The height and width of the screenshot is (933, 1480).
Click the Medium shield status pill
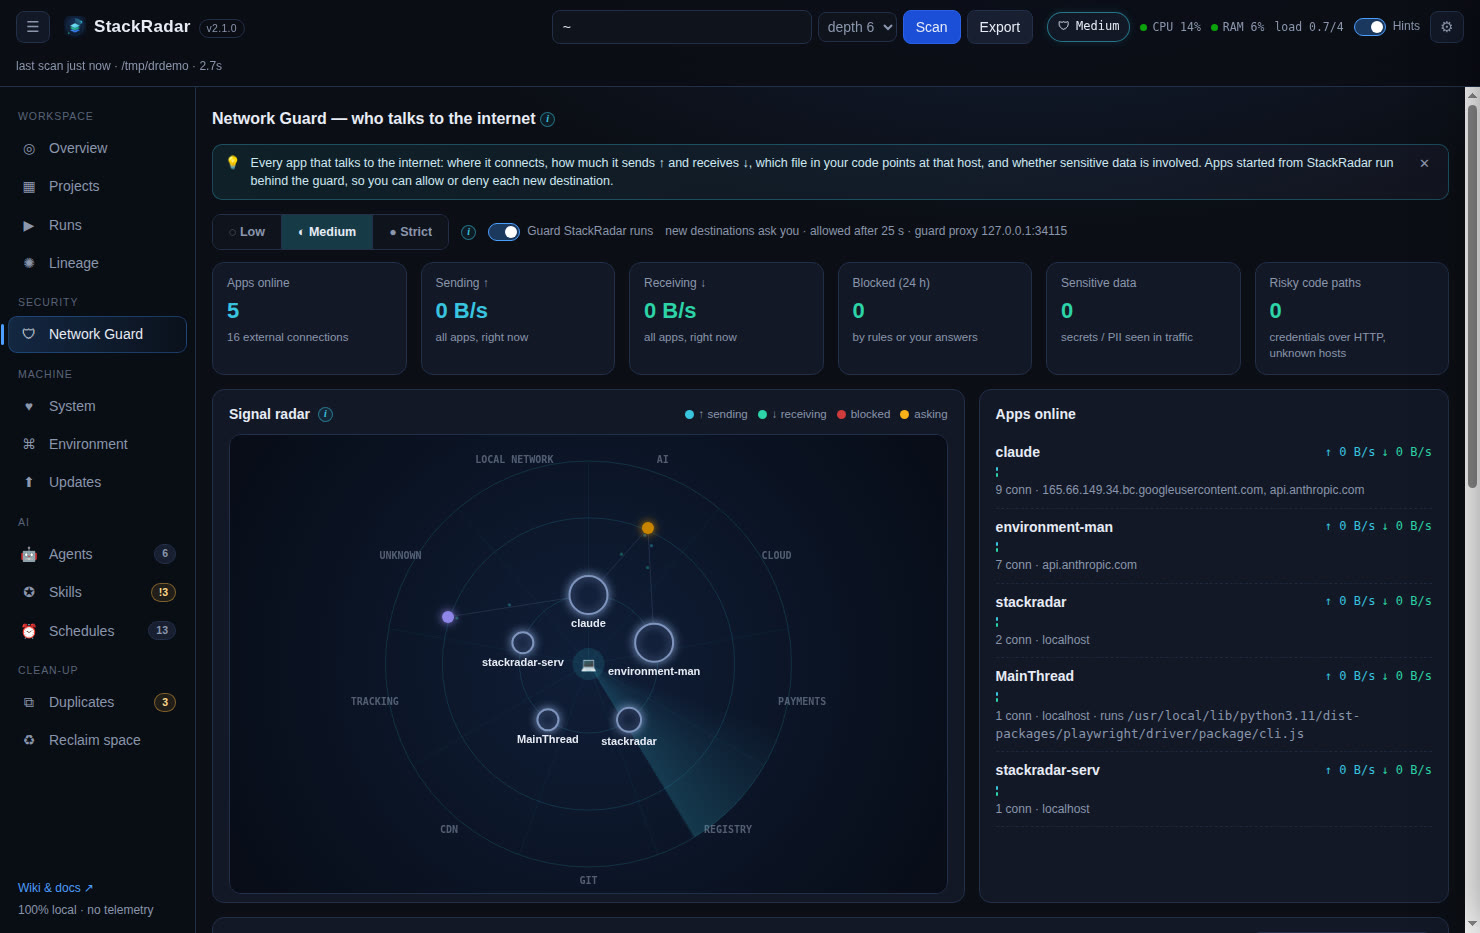pos(1088,26)
